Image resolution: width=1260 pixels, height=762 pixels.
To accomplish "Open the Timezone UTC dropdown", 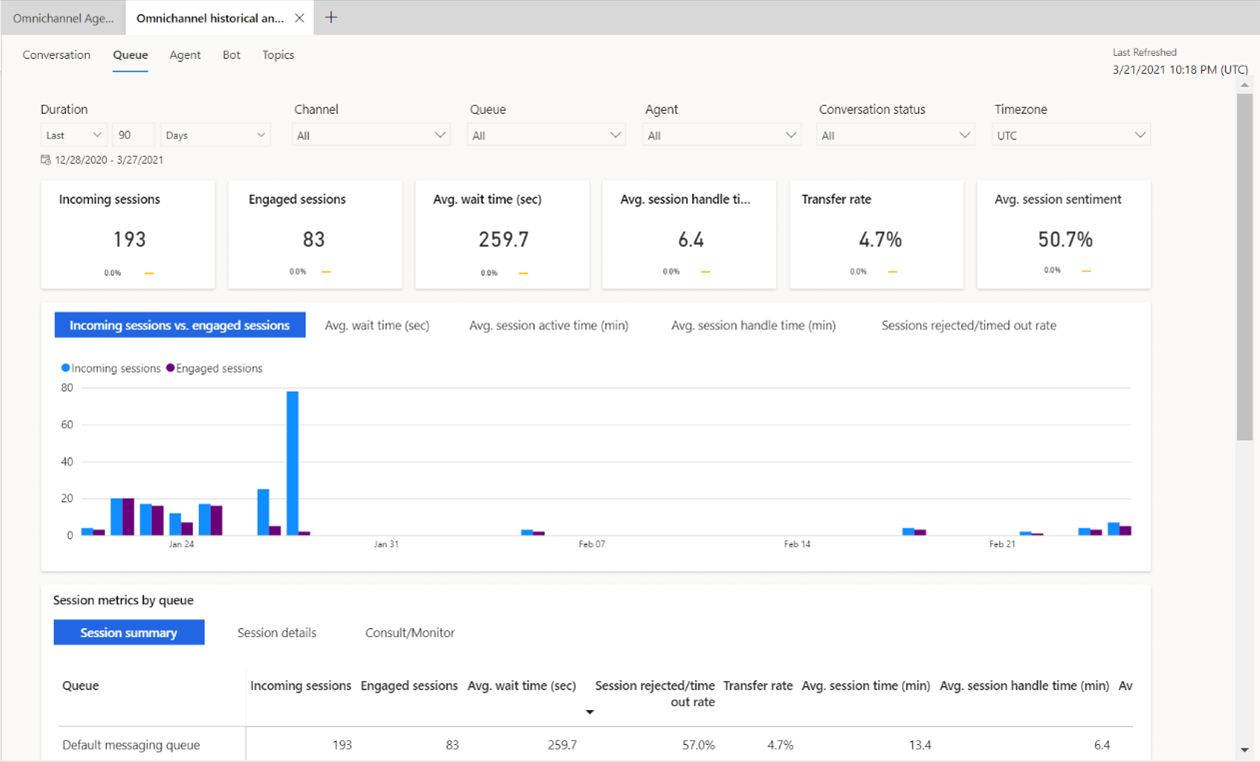I will (1072, 135).
